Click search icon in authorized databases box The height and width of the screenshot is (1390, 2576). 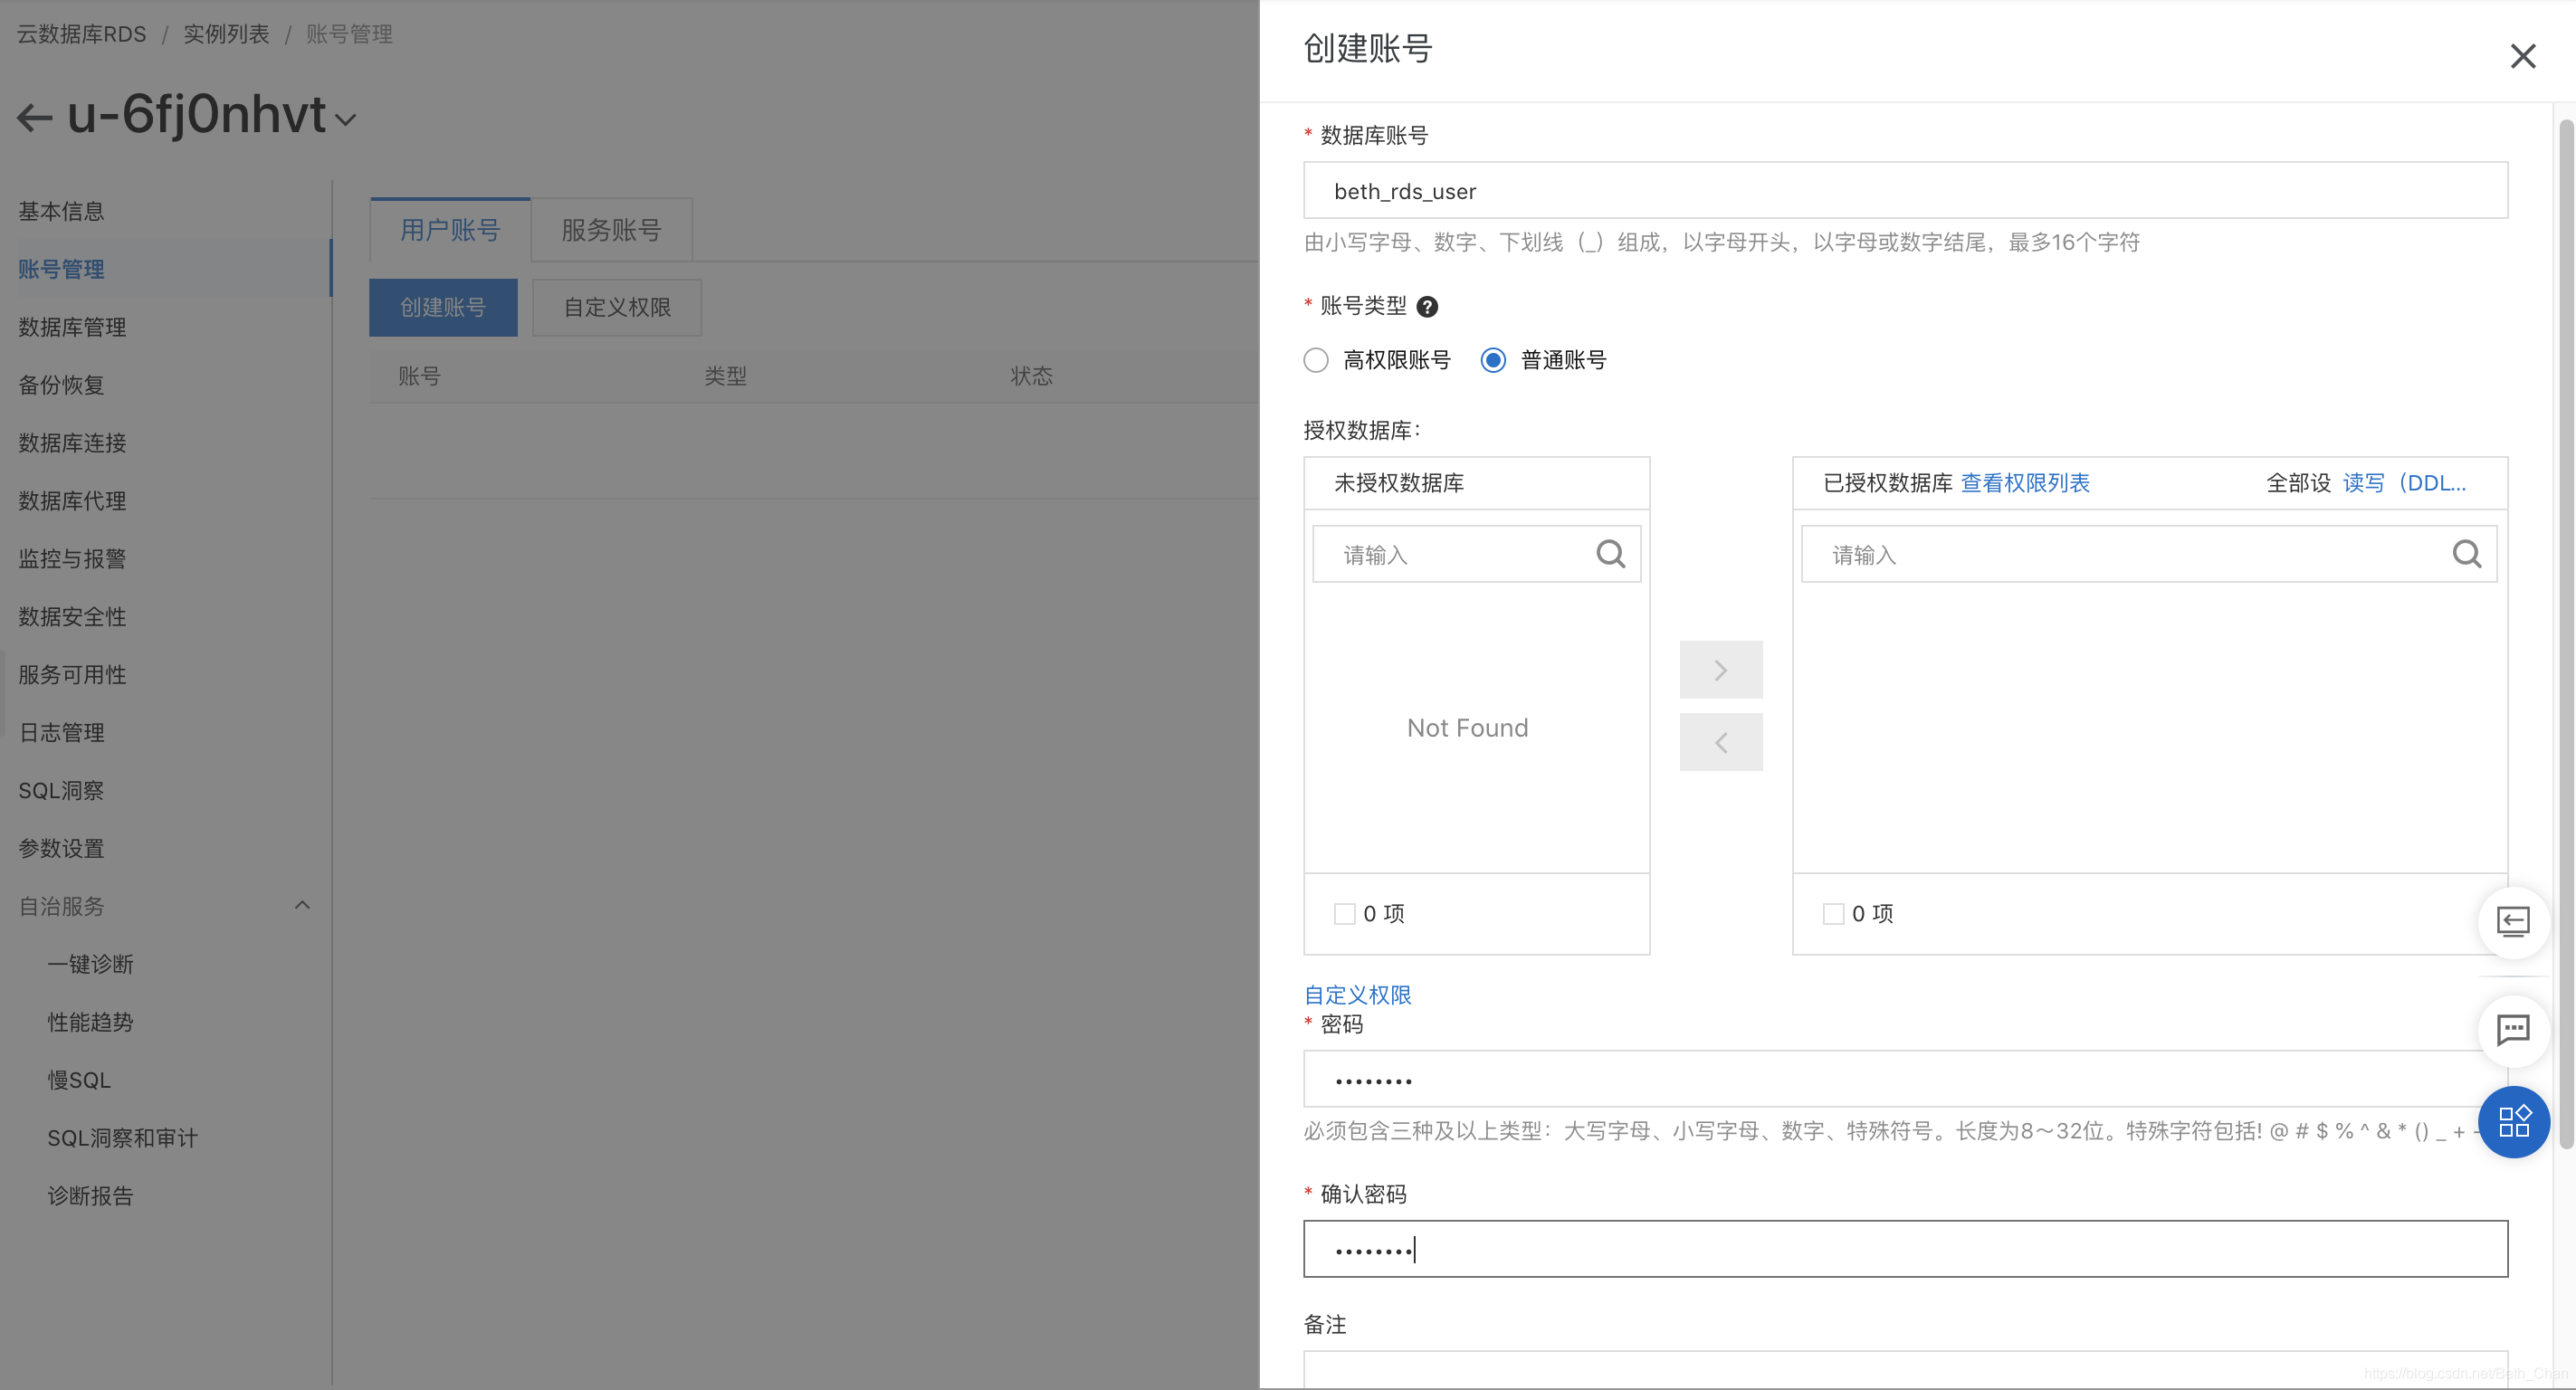(2466, 554)
